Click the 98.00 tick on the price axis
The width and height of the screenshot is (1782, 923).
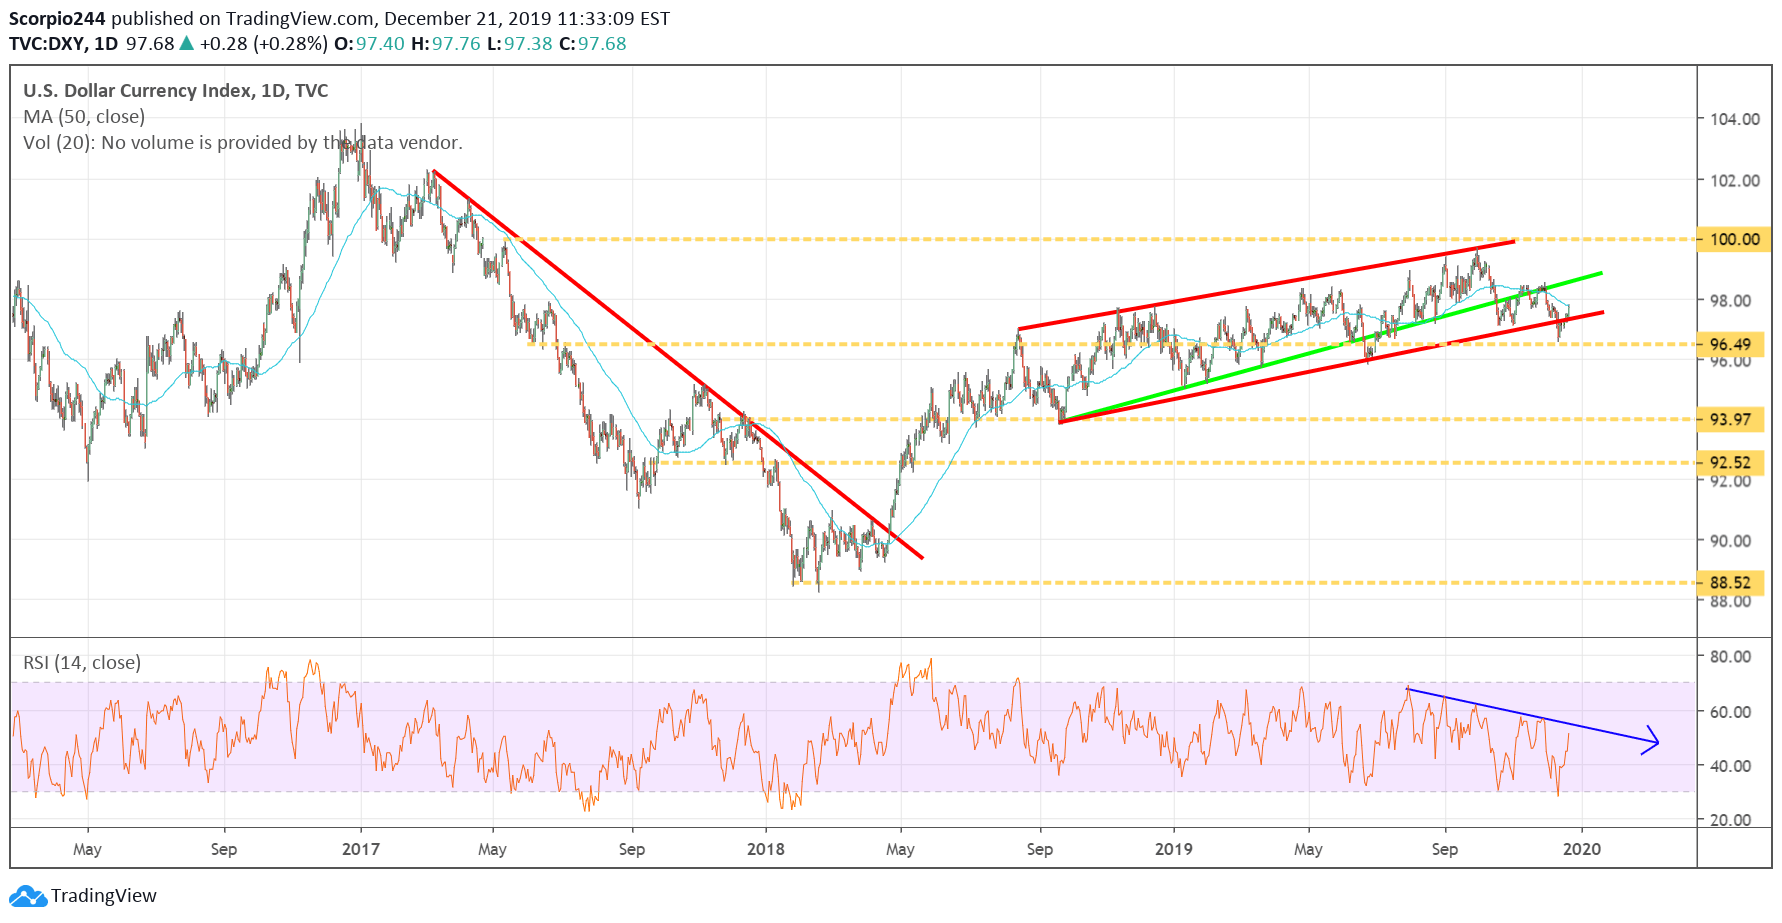coord(1730,301)
